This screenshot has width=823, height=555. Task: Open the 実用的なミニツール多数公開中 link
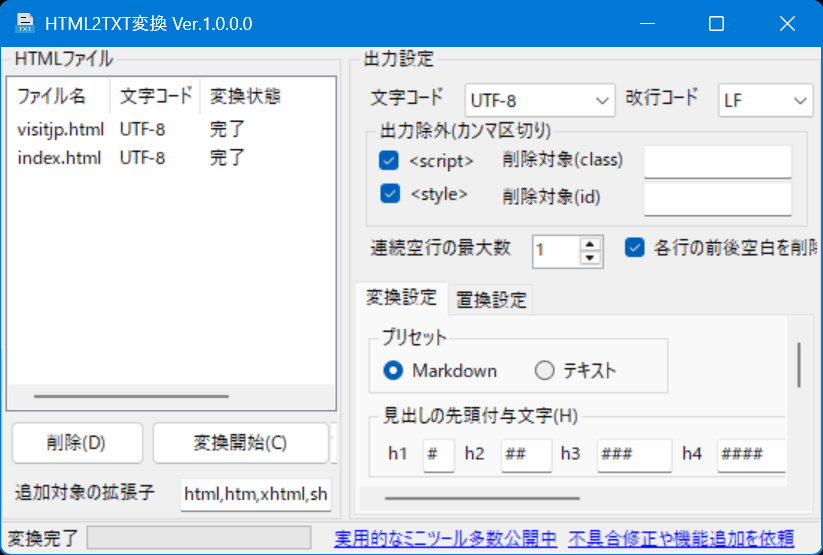click(x=447, y=538)
